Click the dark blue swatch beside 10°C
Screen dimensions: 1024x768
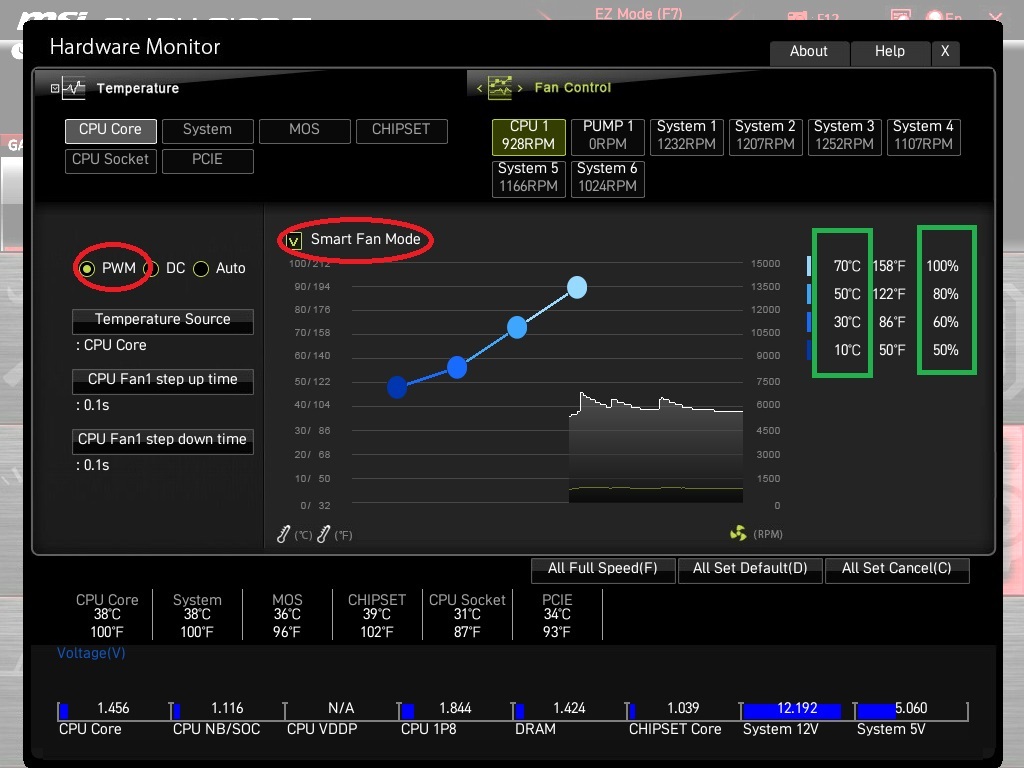[809, 350]
